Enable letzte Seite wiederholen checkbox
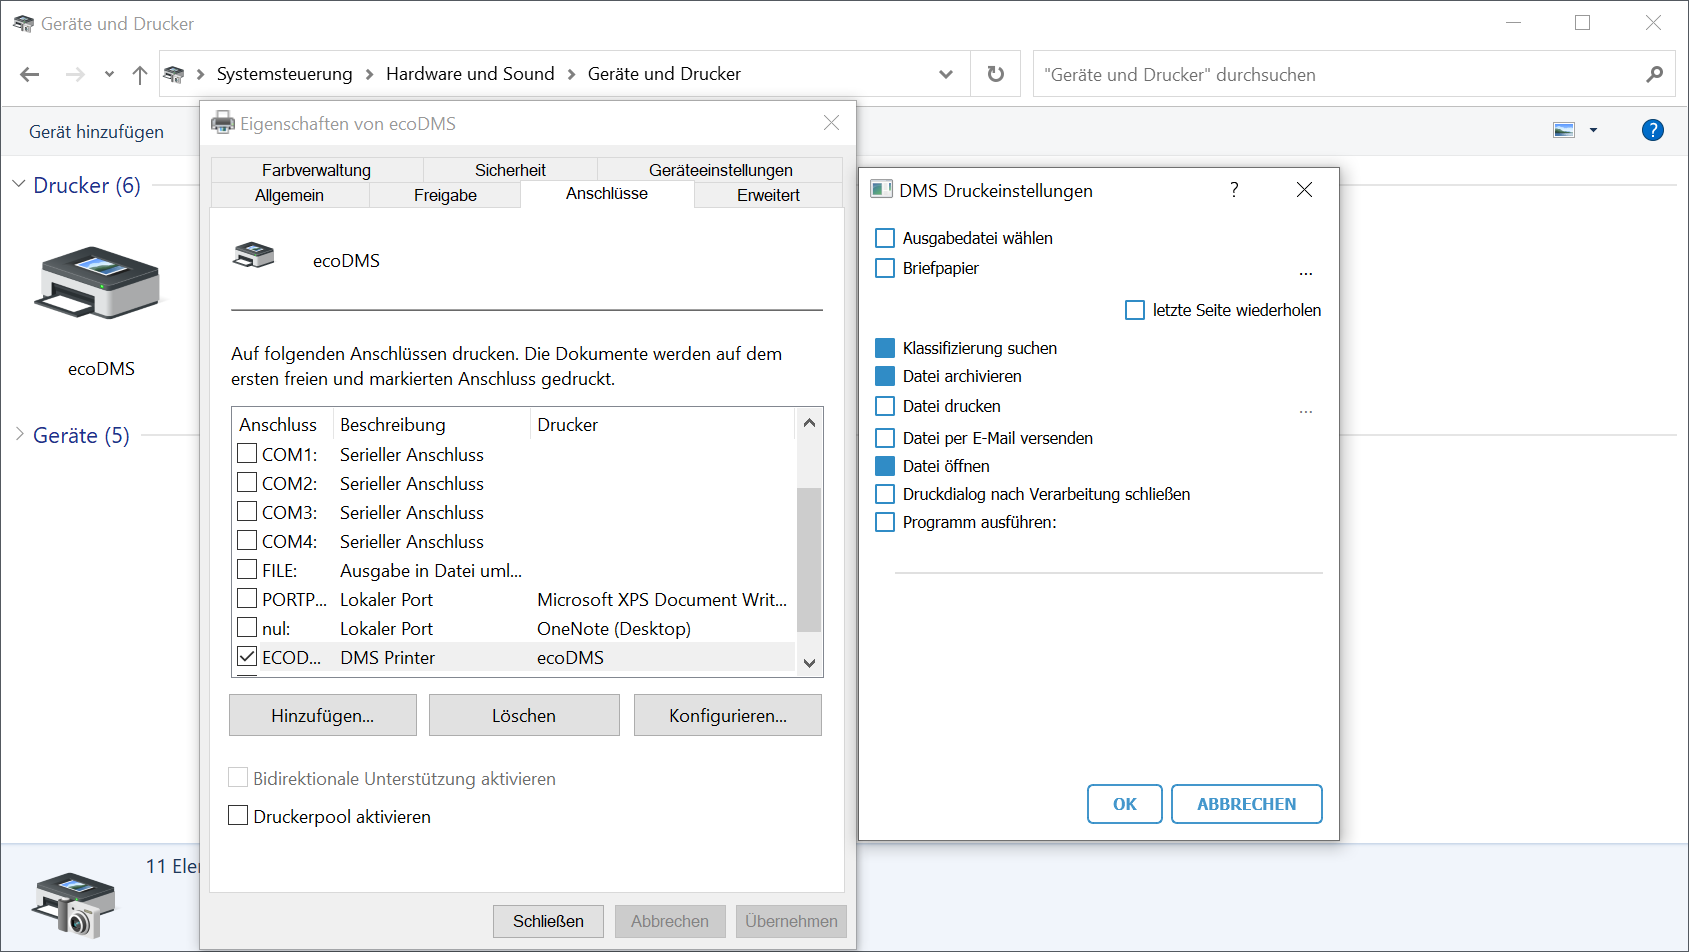This screenshot has height=952, width=1689. coord(1135,310)
